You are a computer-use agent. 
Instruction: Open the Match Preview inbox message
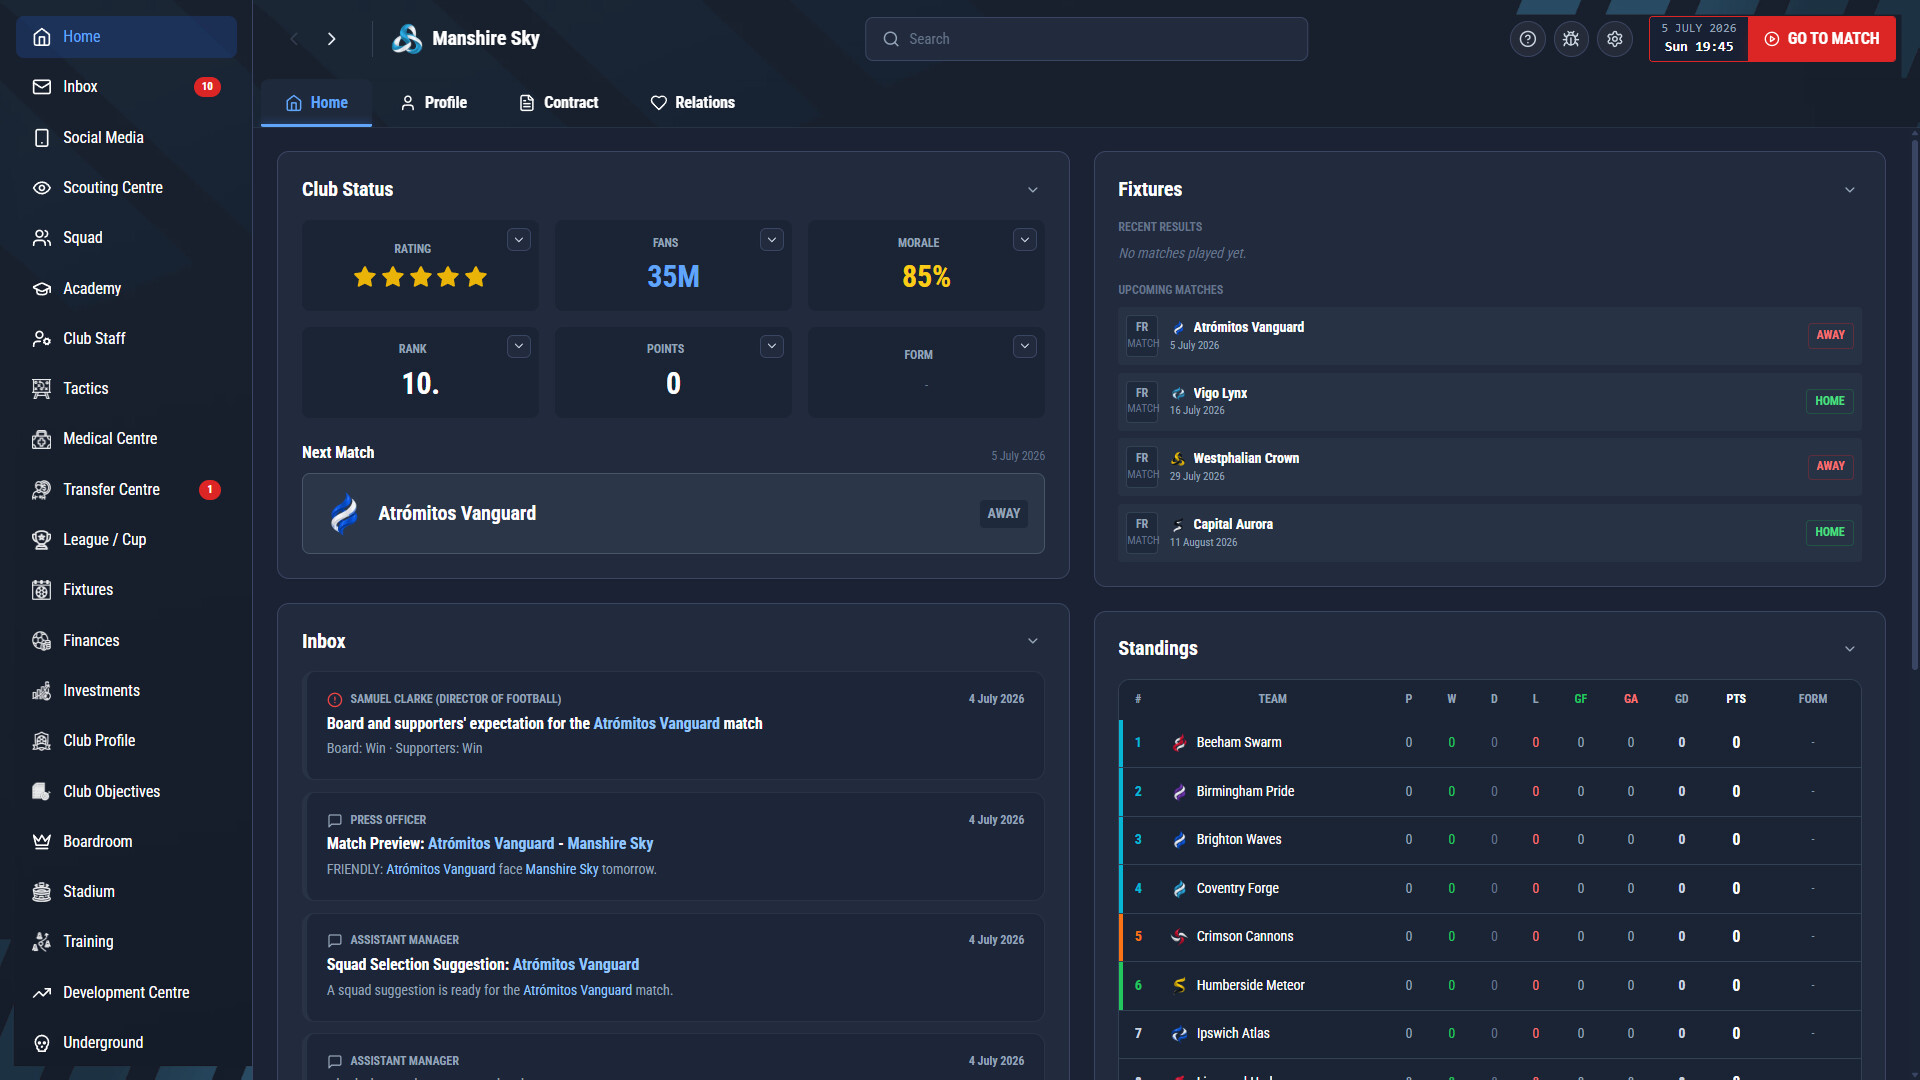(x=673, y=846)
